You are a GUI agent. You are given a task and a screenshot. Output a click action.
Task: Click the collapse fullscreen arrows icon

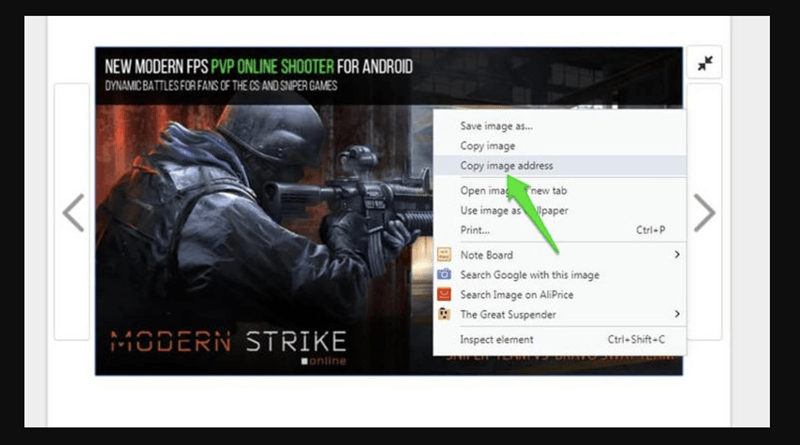click(705, 63)
